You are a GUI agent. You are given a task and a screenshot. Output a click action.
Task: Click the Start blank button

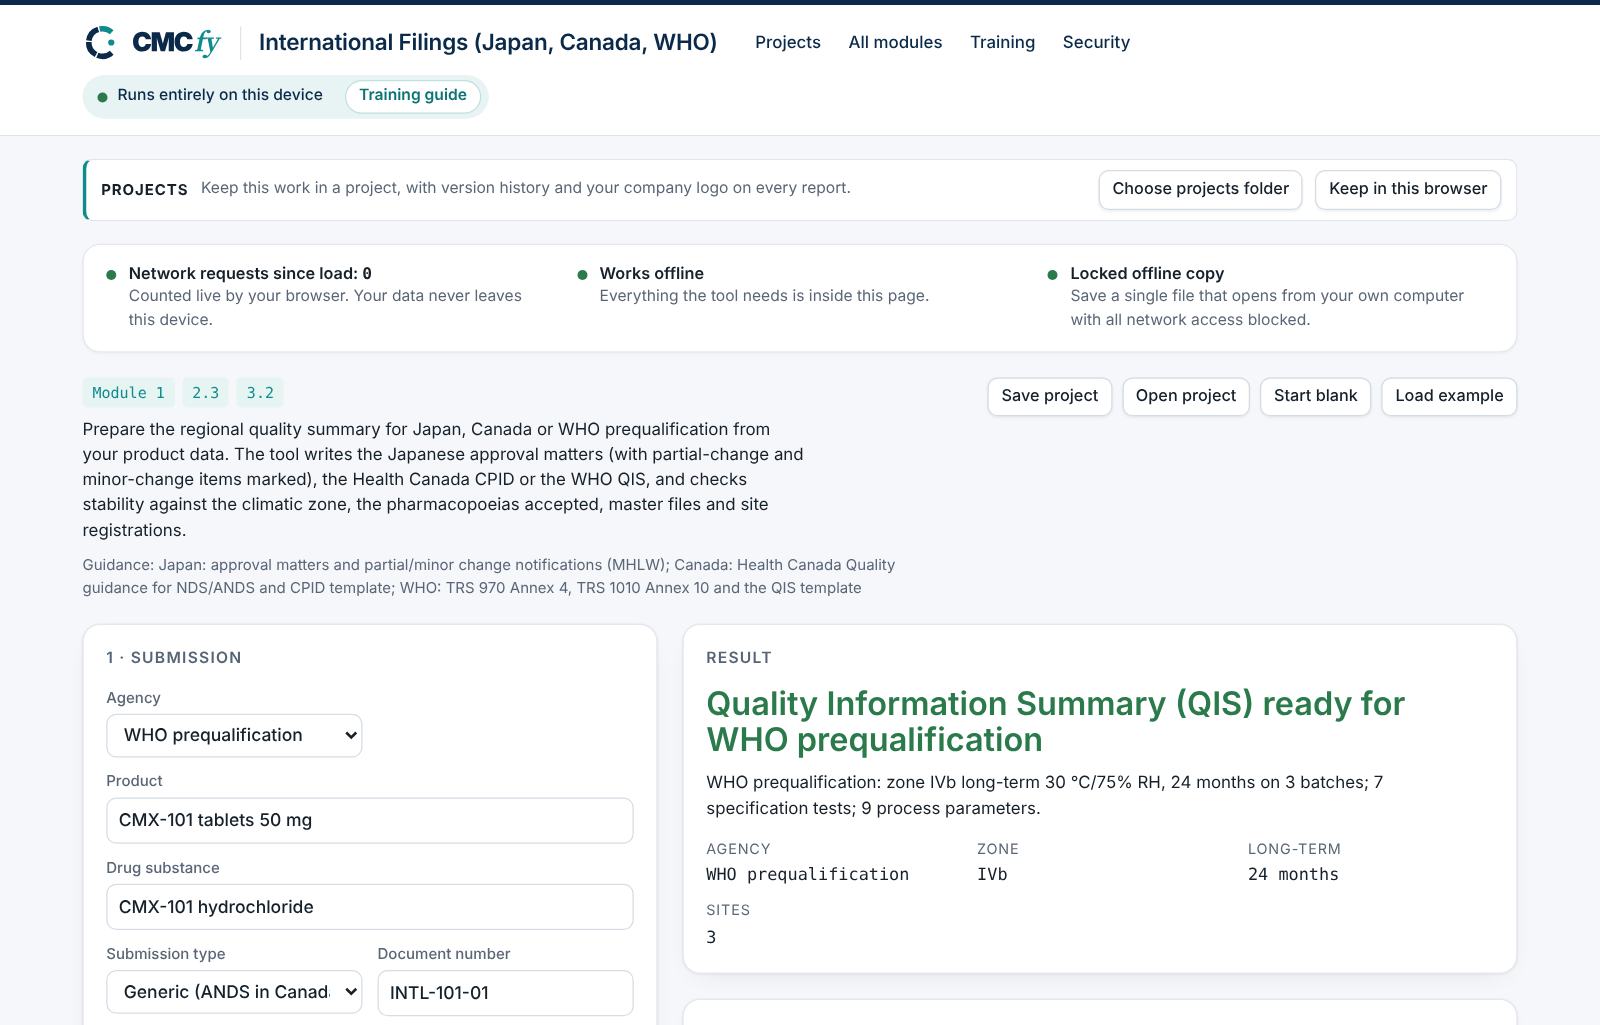point(1315,396)
